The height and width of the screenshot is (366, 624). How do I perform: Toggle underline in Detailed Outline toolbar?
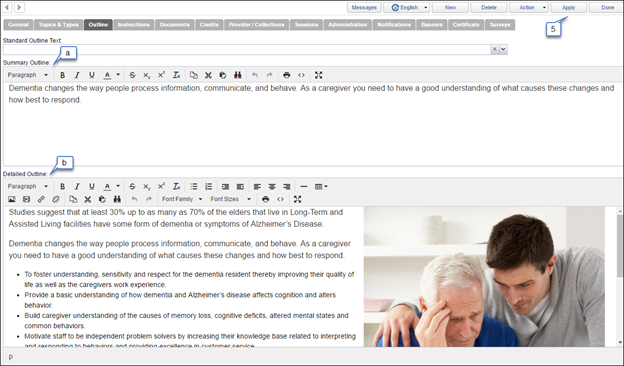click(x=92, y=186)
